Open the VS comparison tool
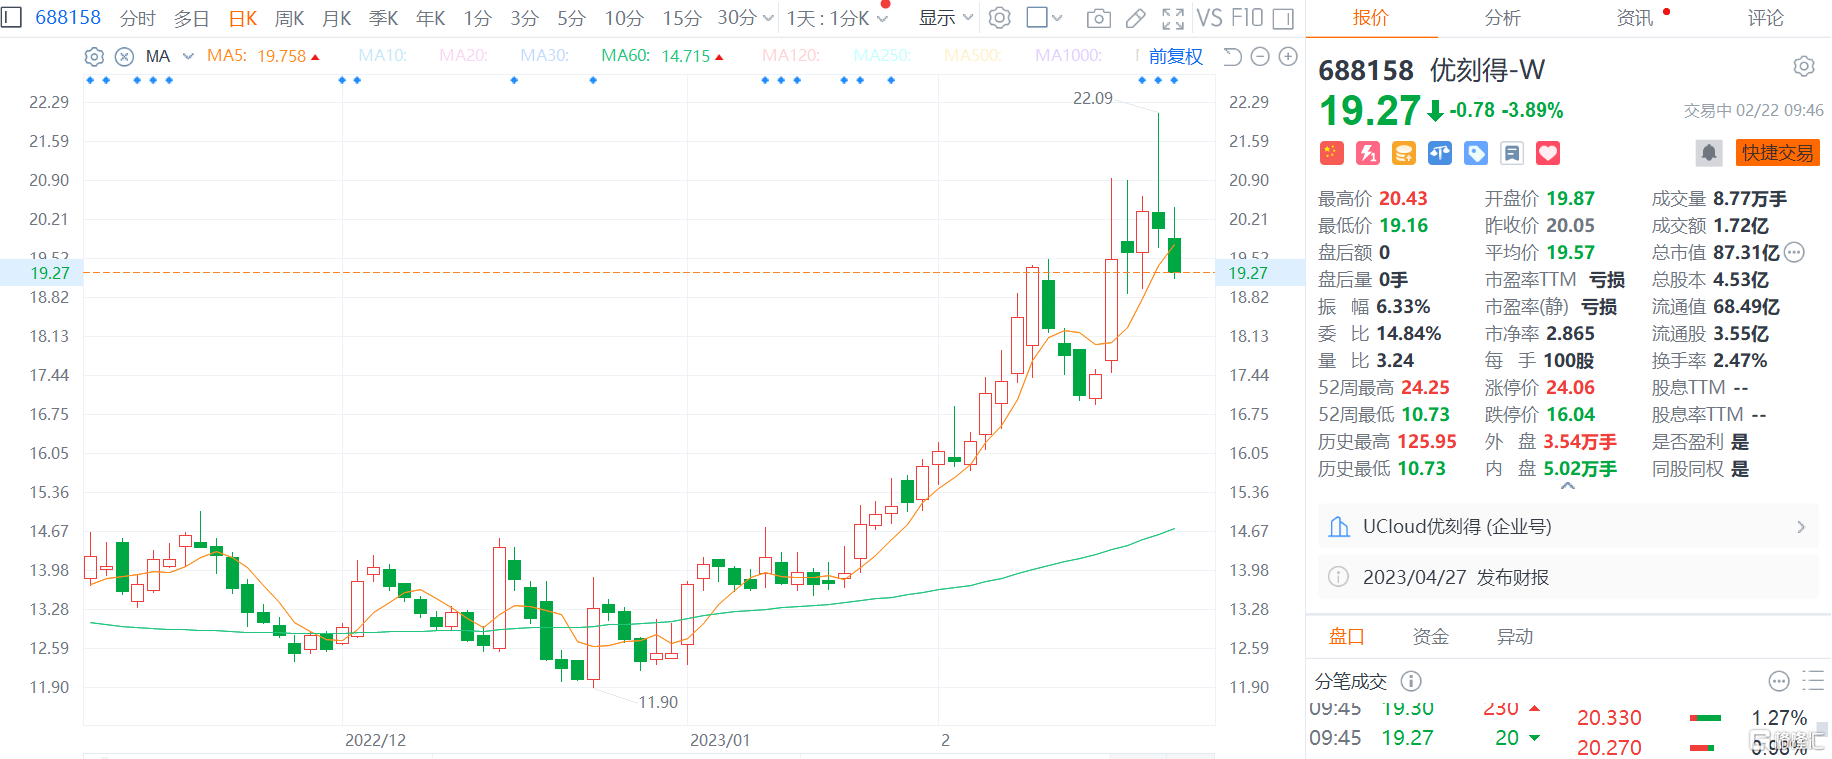Image resolution: width=1832 pixels, height=759 pixels. click(x=1209, y=18)
